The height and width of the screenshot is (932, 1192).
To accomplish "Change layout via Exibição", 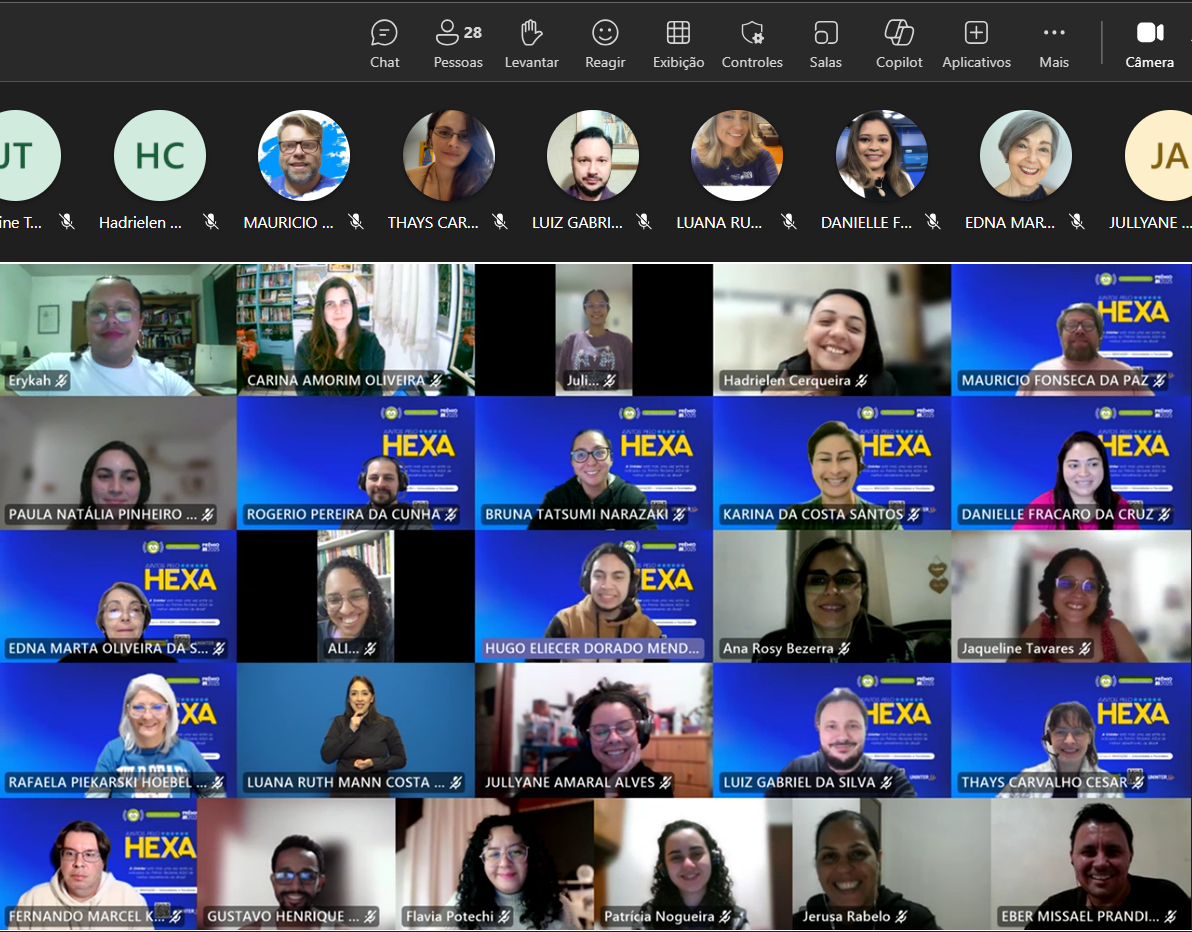I will click(x=678, y=45).
